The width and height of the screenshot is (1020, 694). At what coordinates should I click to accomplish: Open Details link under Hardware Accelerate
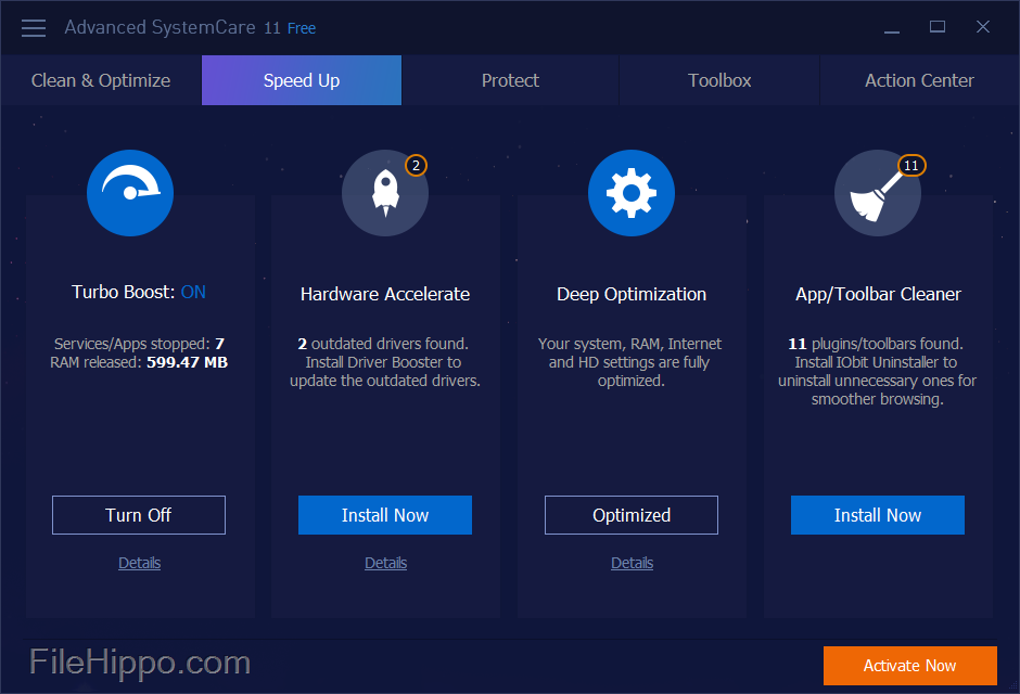click(385, 563)
